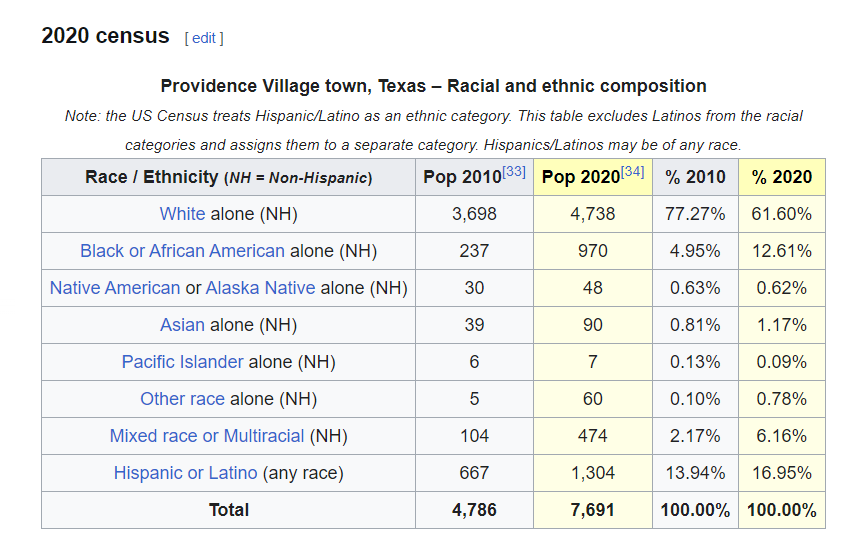Click the cell showing 474
Viewport: 846px width, 541px height.
592,435
